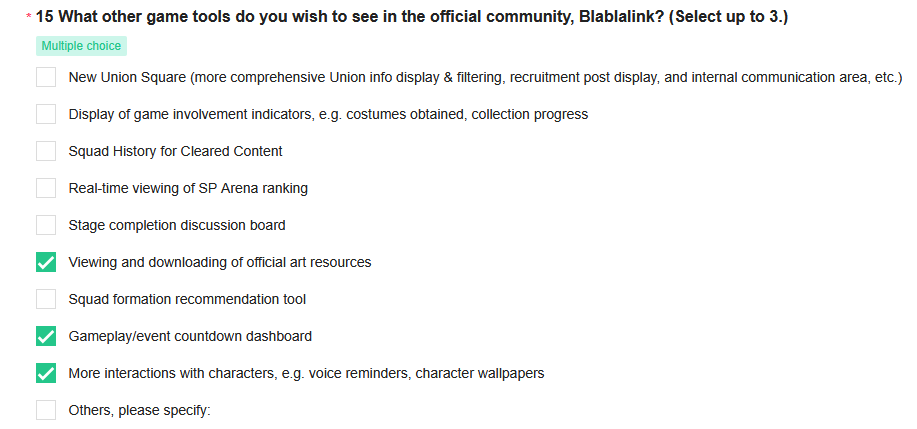Image resolution: width=917 pixels, height=429 pixels.
Task: Tick Squad formation recommendation tool checkbox
Action: [46, 299]
